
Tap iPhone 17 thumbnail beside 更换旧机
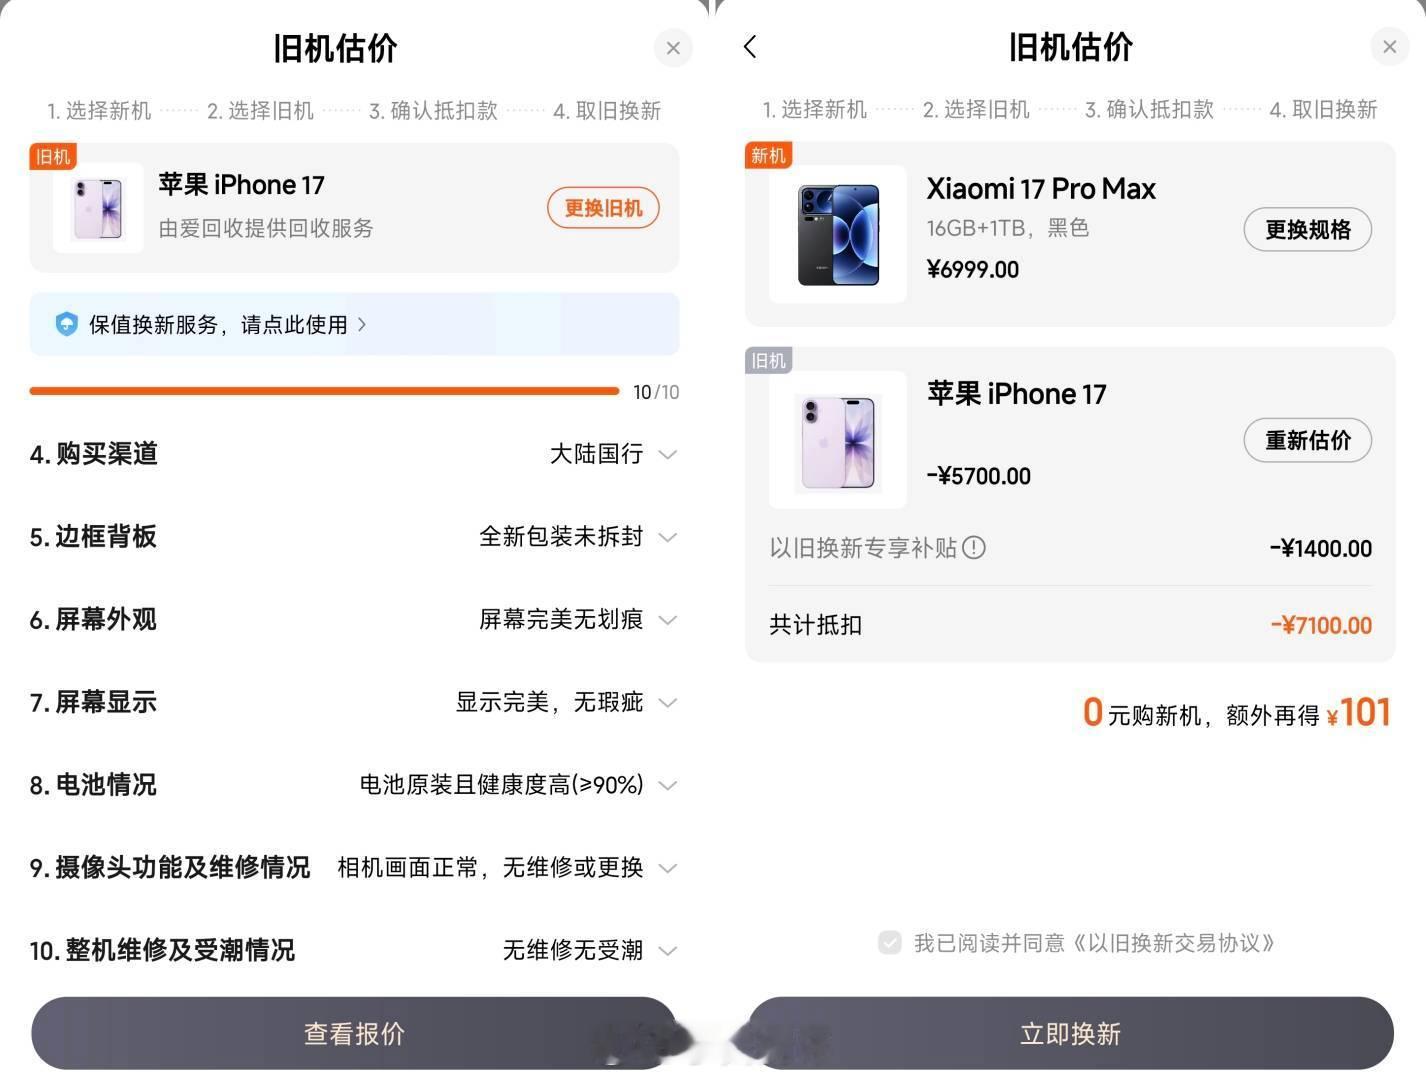click(98, 208)
